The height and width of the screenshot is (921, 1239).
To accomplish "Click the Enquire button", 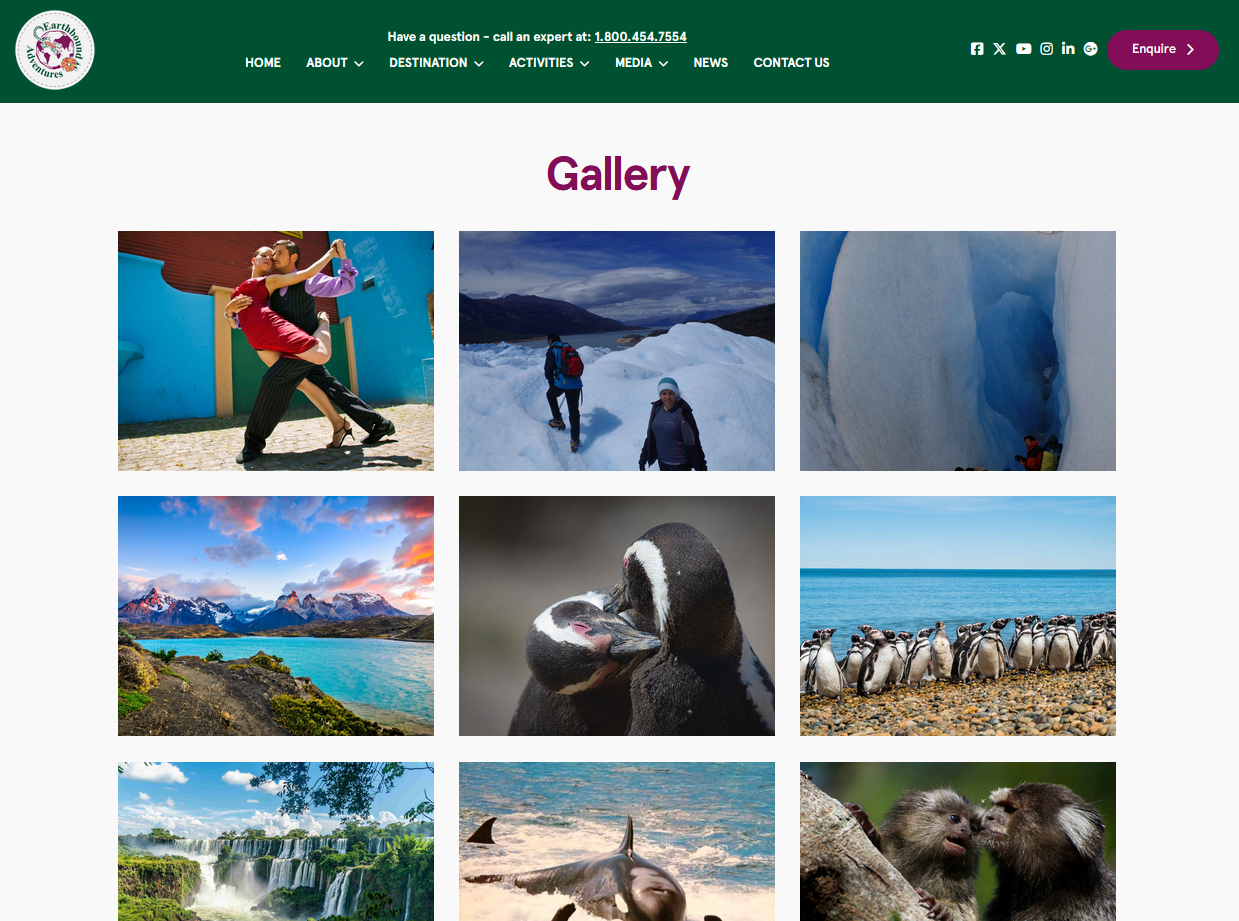I will pyautogui.click(x=1163, y=49).
